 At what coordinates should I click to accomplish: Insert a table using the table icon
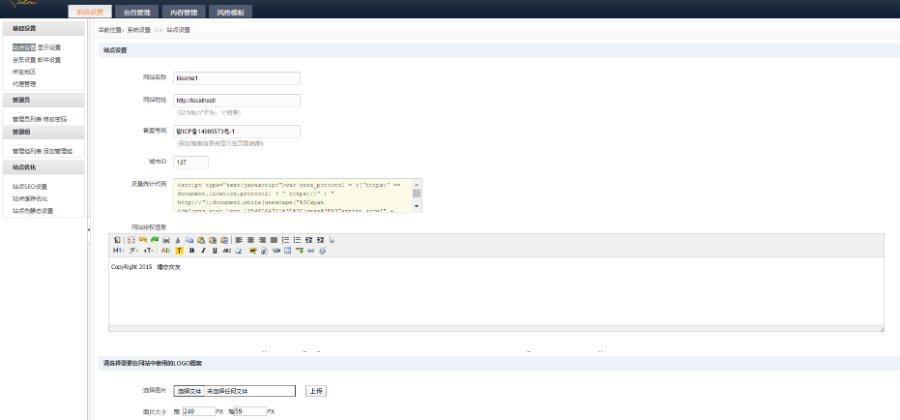coord(287,250)
